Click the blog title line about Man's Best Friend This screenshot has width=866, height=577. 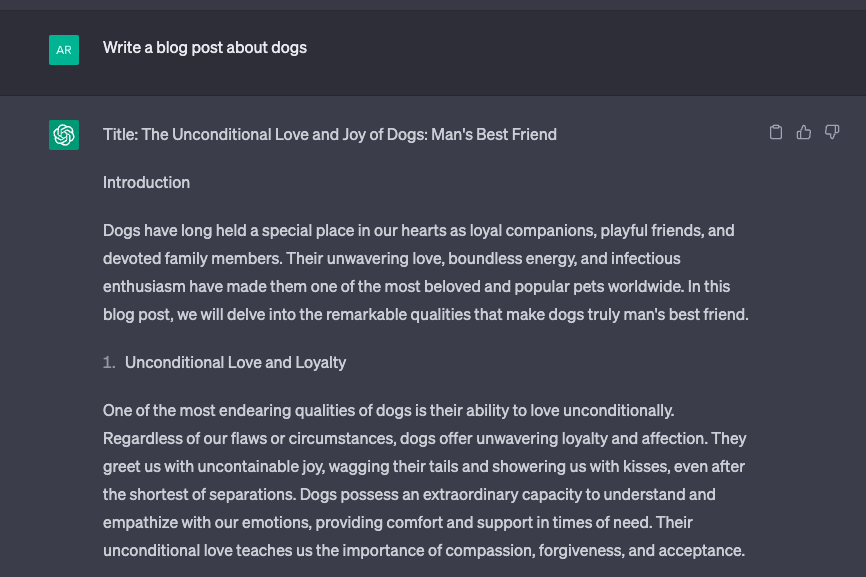[x=330, y=135]
